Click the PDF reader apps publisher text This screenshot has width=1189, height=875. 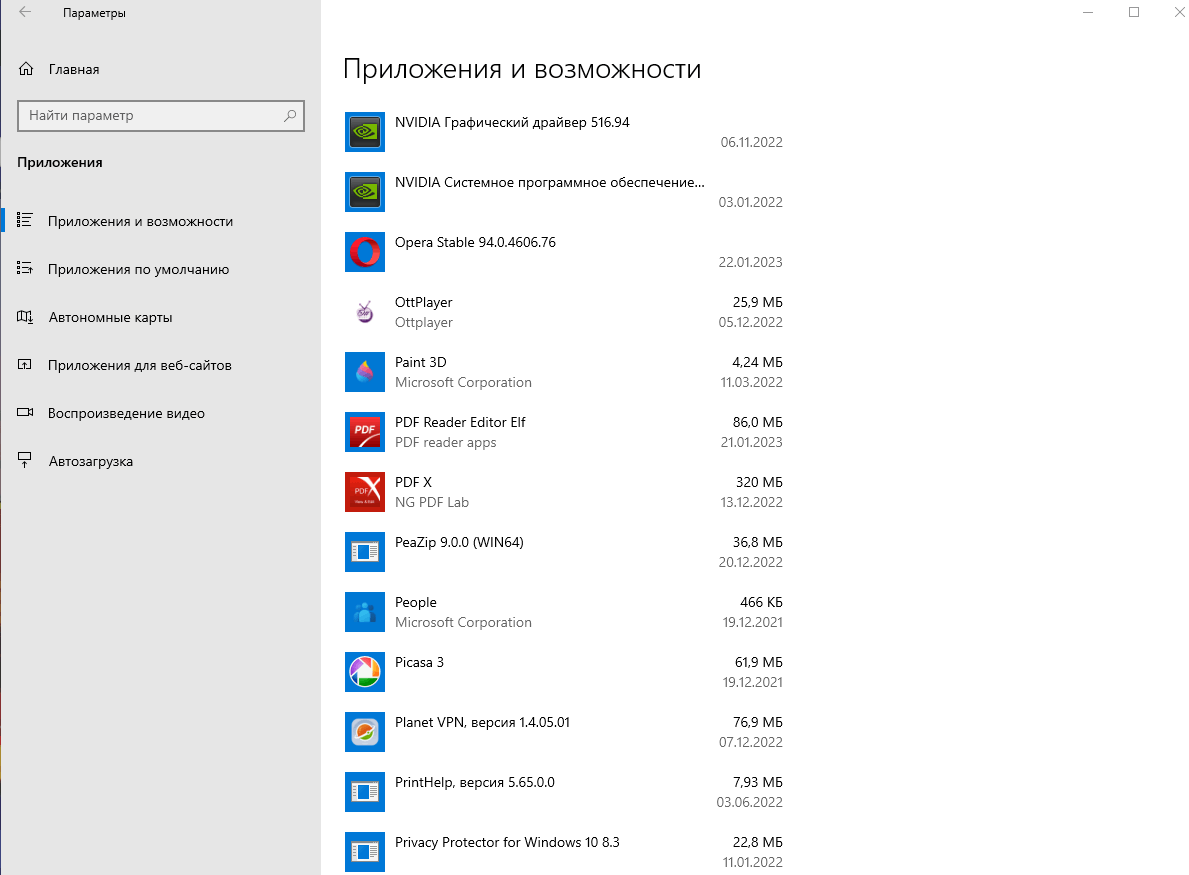[x=446, y=442]
